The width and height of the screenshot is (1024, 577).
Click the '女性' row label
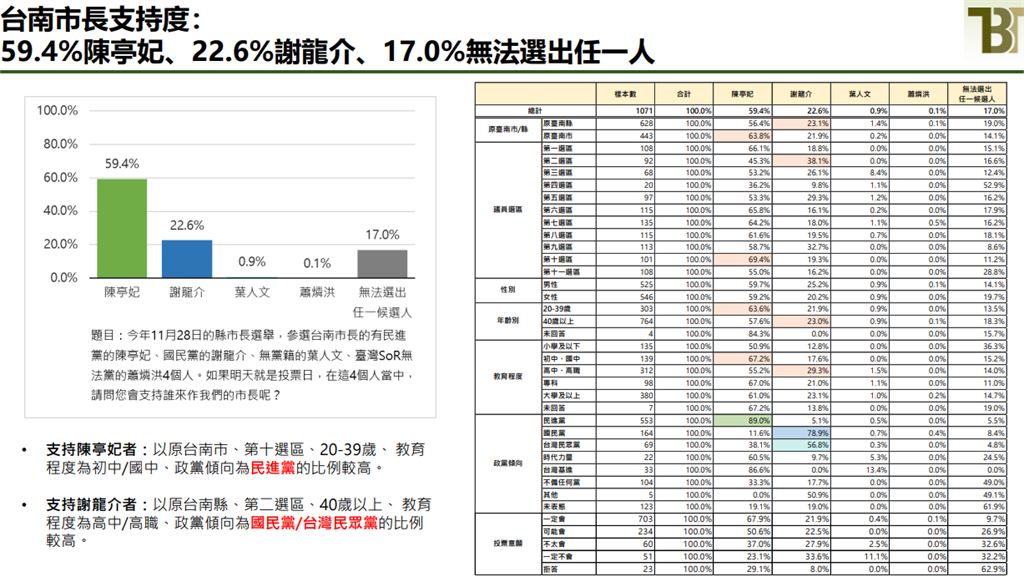pyautogui.click(x=551, y=297)
